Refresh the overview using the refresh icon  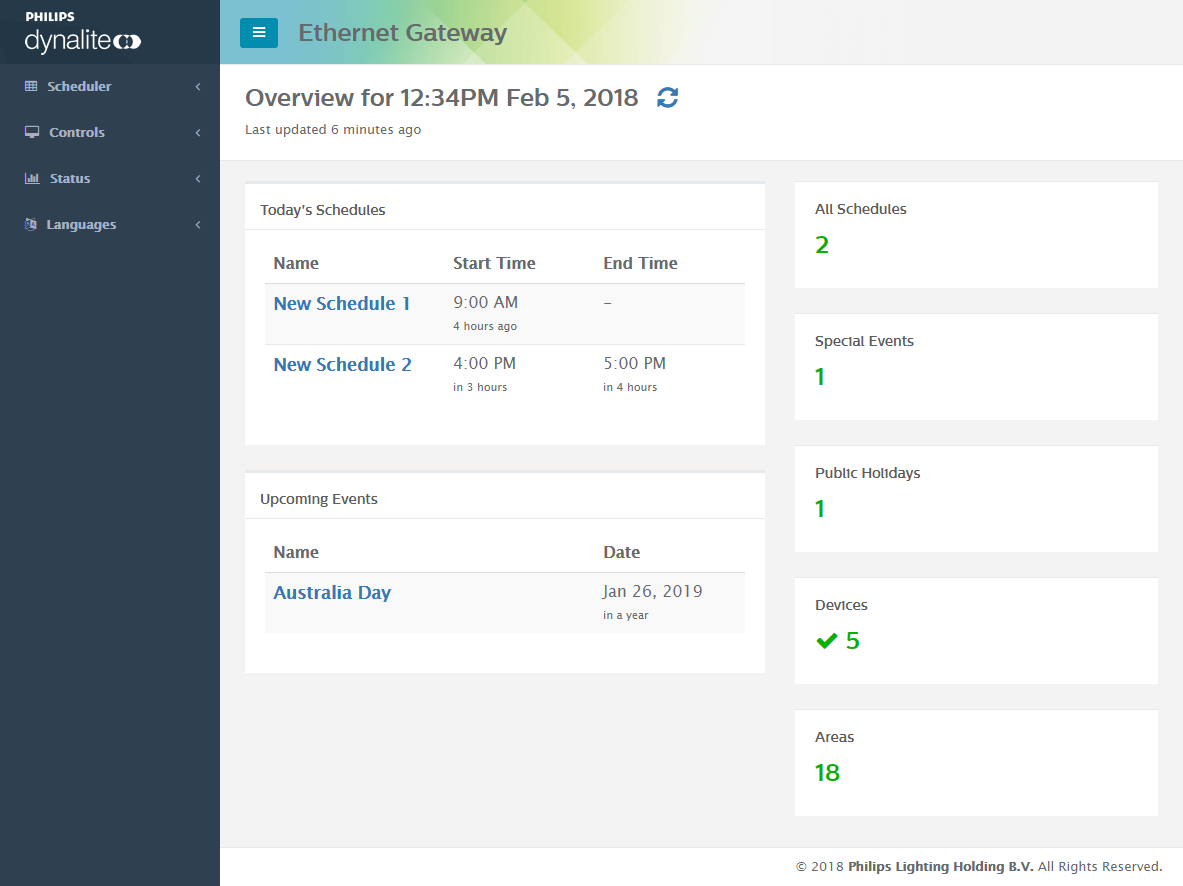tap(667, 97)
